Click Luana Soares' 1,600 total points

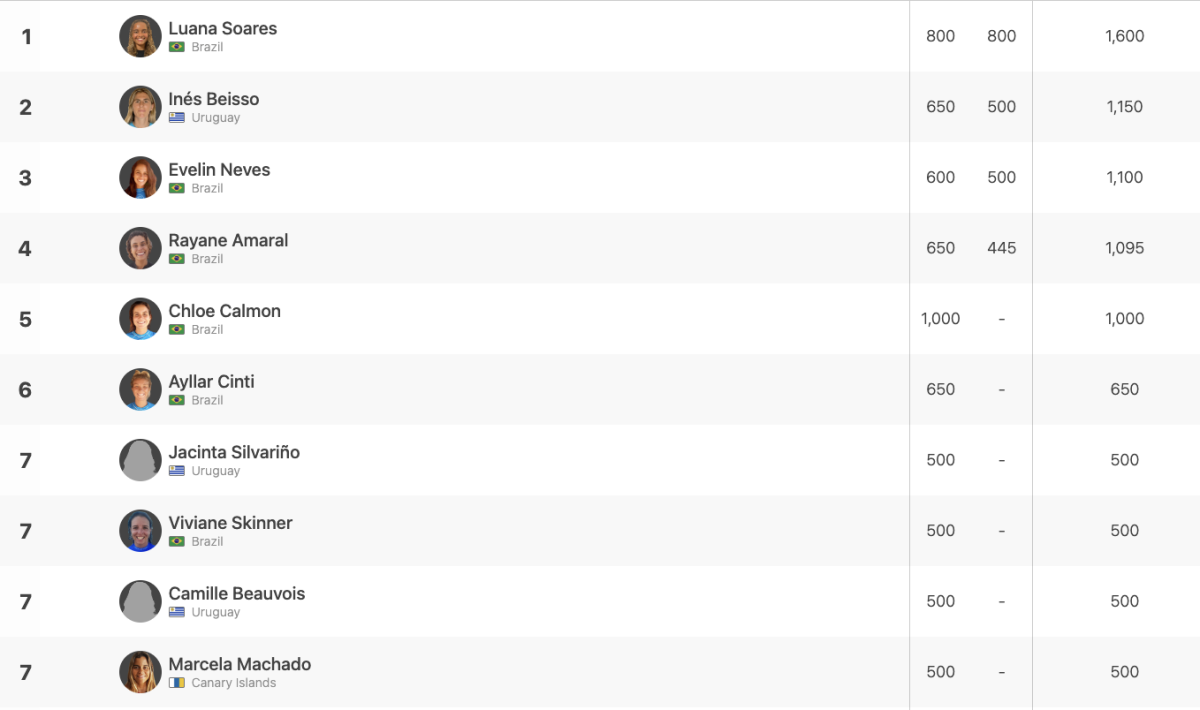point(1125,36)
